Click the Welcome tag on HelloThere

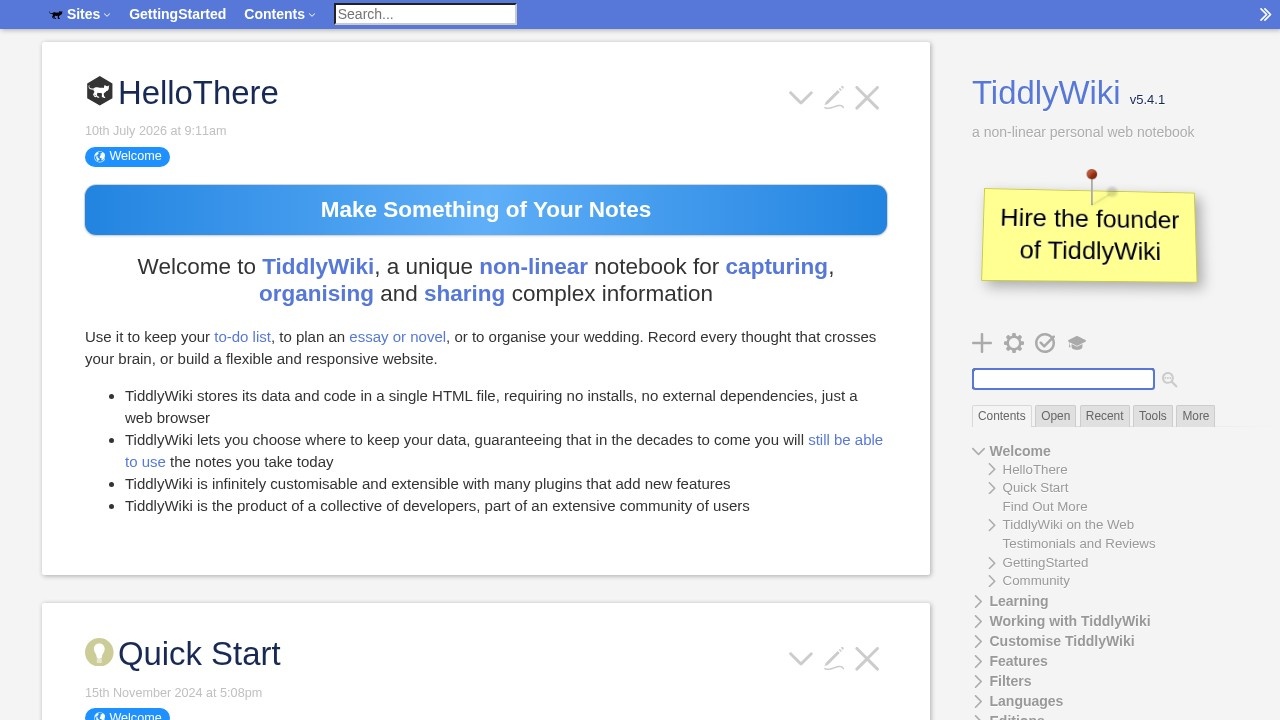coord(127,156)
